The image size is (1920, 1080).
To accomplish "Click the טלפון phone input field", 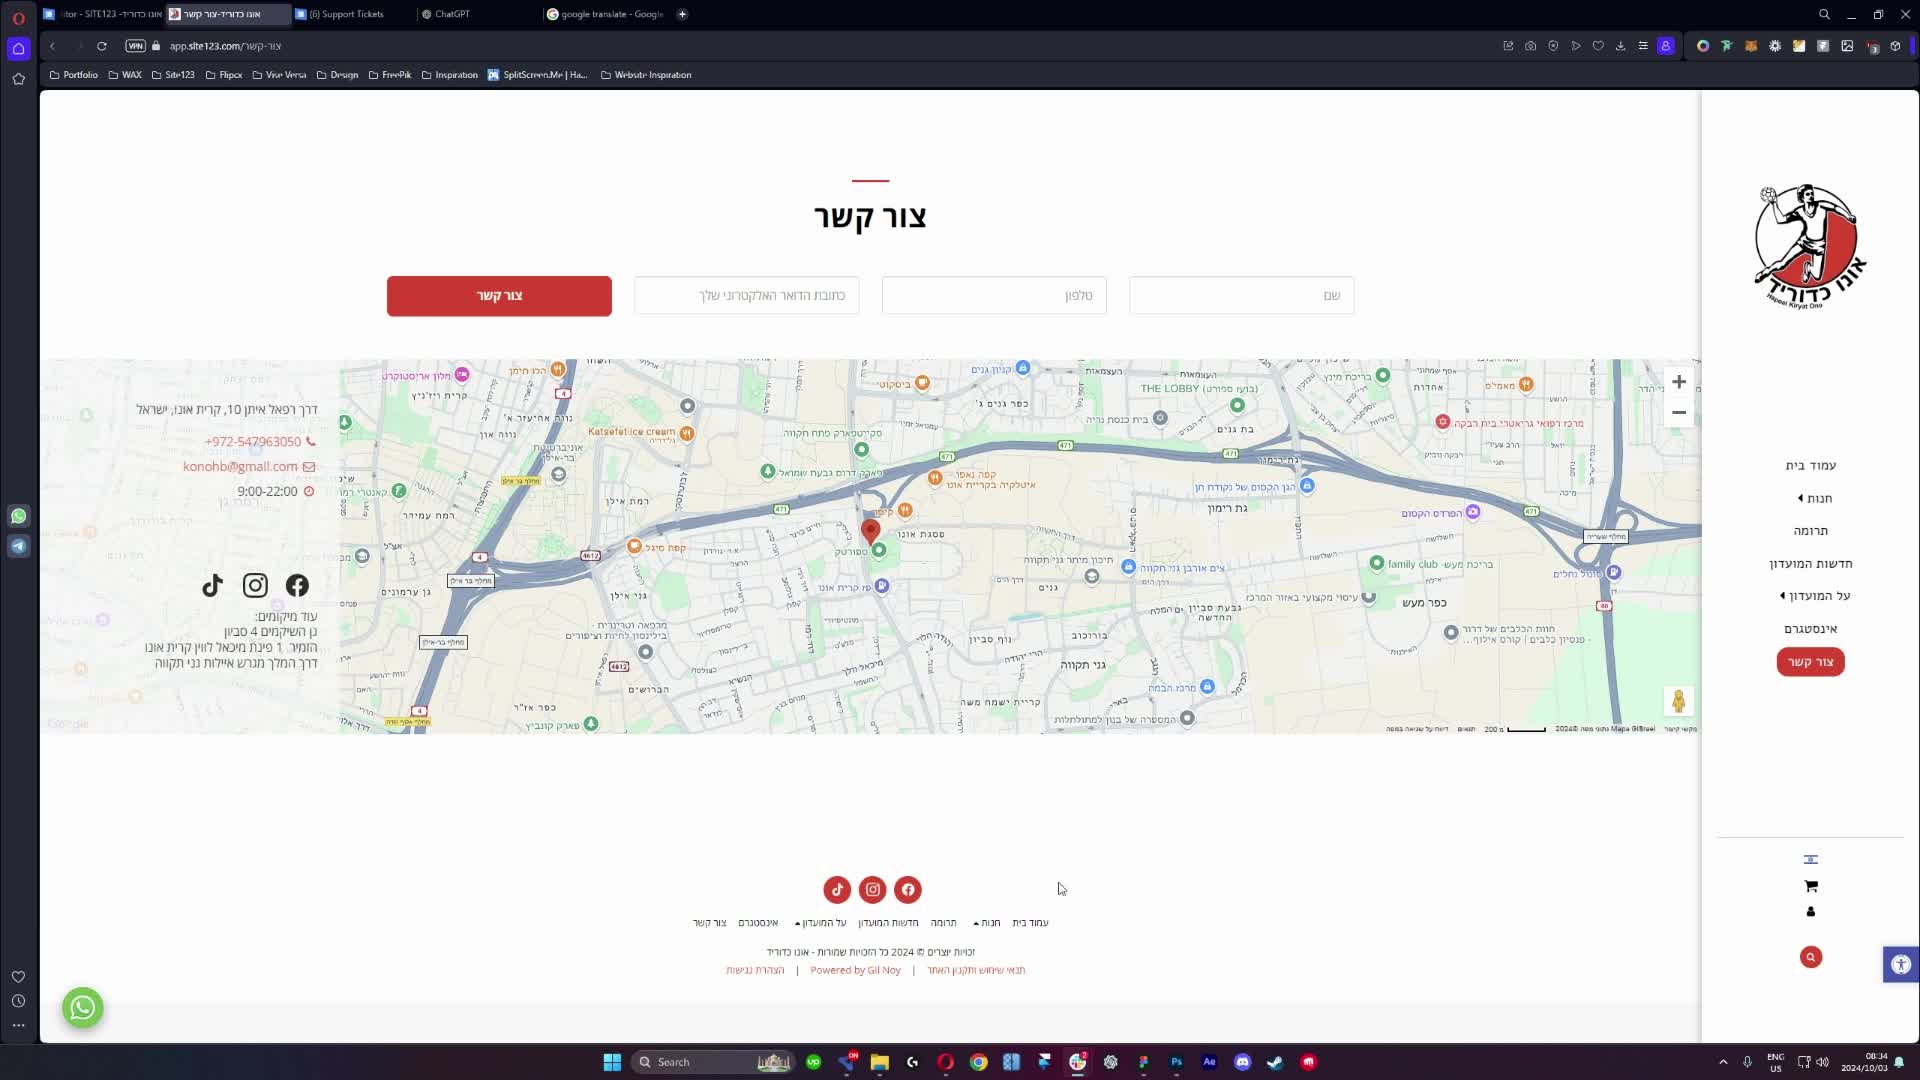I will click(993, 296).
